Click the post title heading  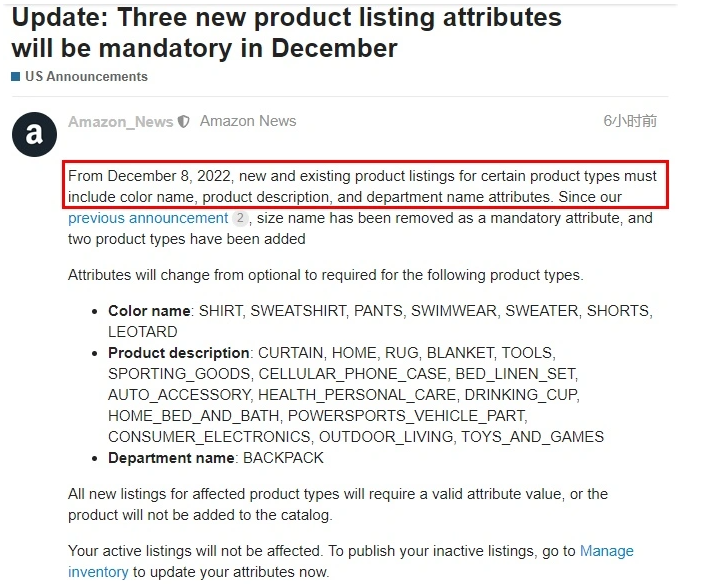286,33
